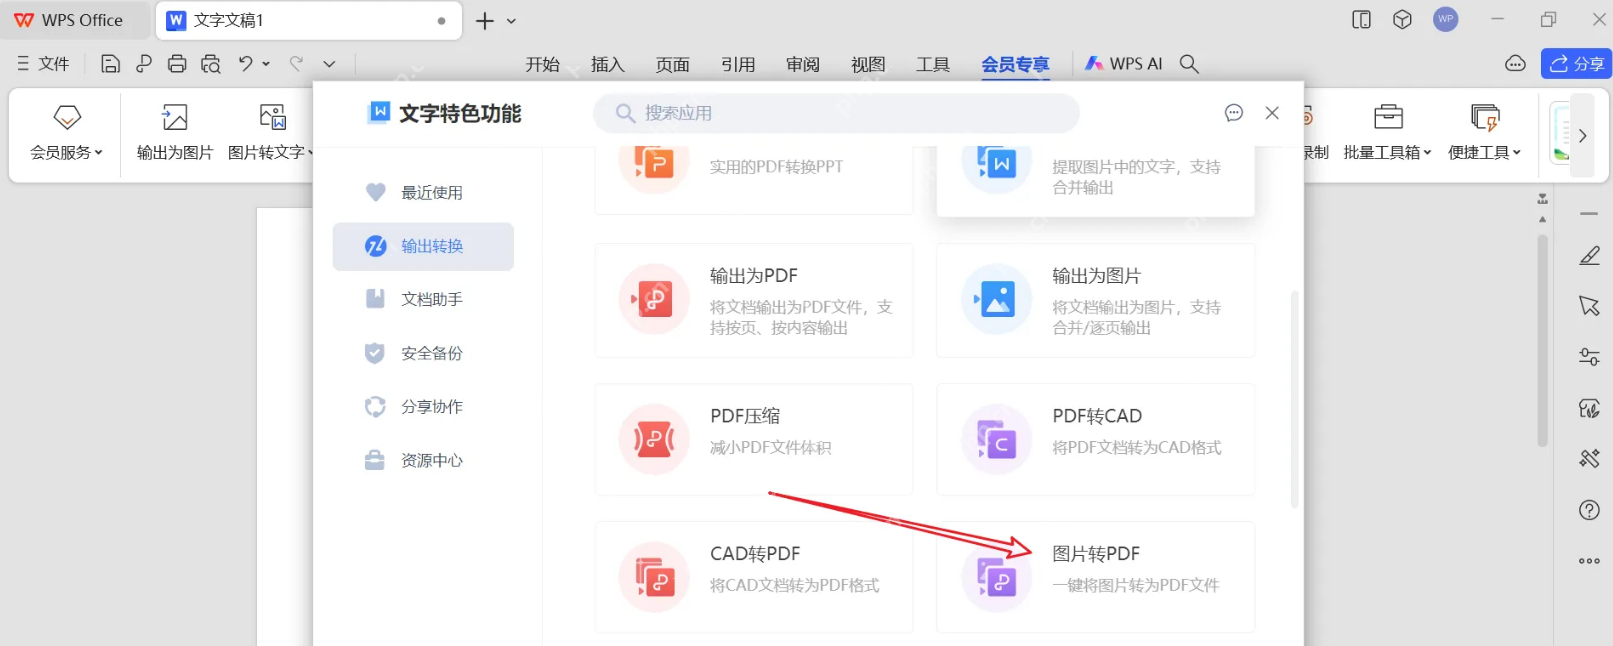Open the 输出为图片 card in dialog
1613x646 pixels.
(x=1095, y=300)
